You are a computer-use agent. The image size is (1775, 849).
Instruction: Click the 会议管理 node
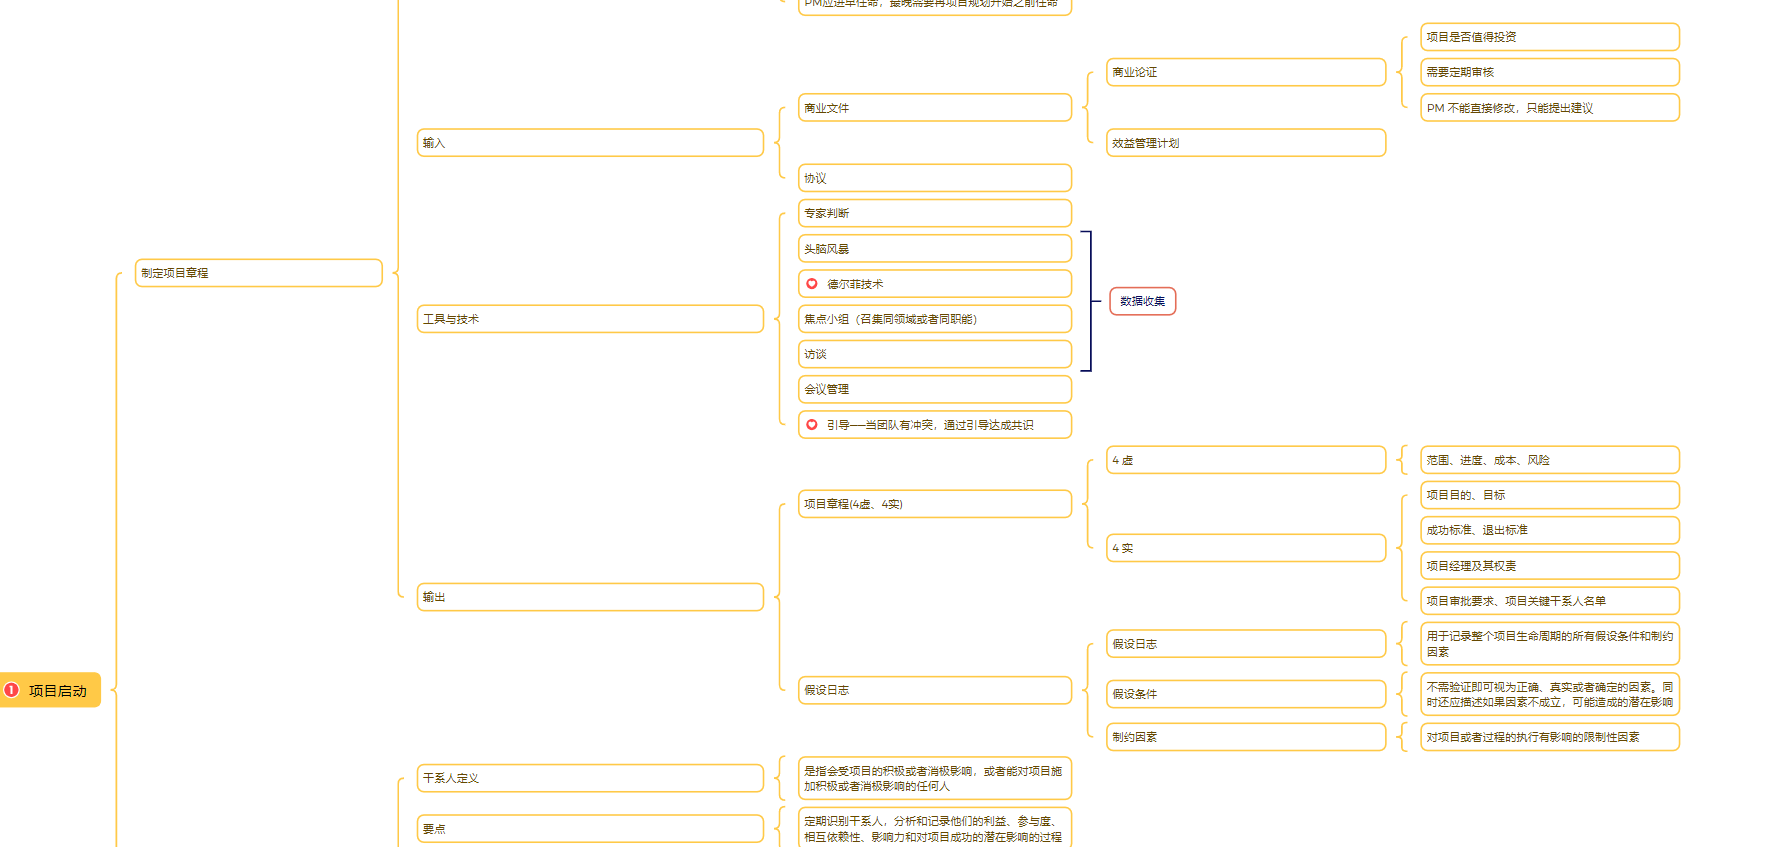(934, 389)
